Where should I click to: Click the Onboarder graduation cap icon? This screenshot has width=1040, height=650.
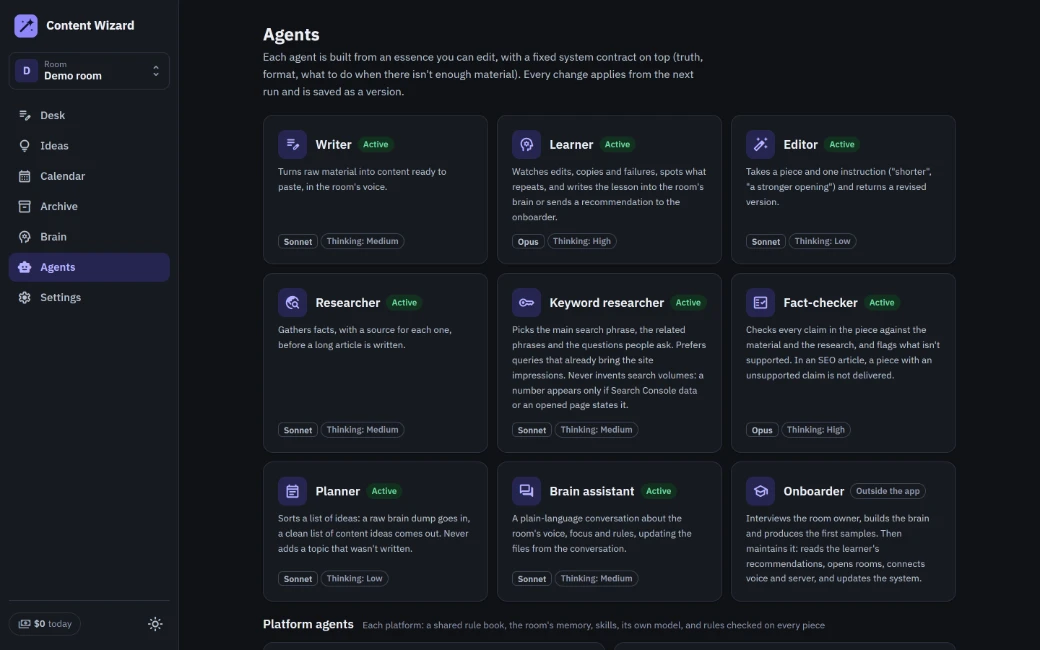pos(760,491)
